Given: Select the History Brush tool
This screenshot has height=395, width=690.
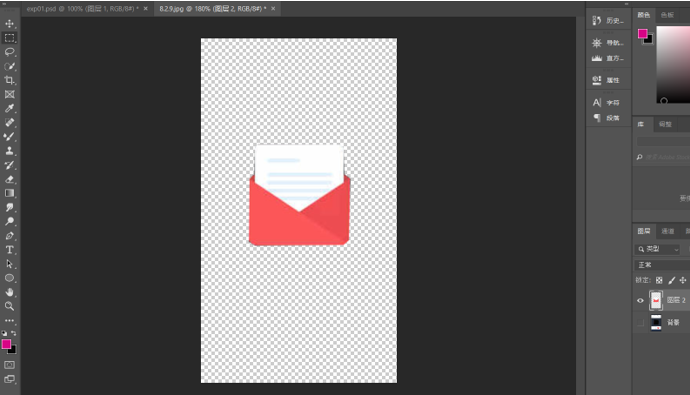Looking at the screenshot, I should tap(9, 165).
